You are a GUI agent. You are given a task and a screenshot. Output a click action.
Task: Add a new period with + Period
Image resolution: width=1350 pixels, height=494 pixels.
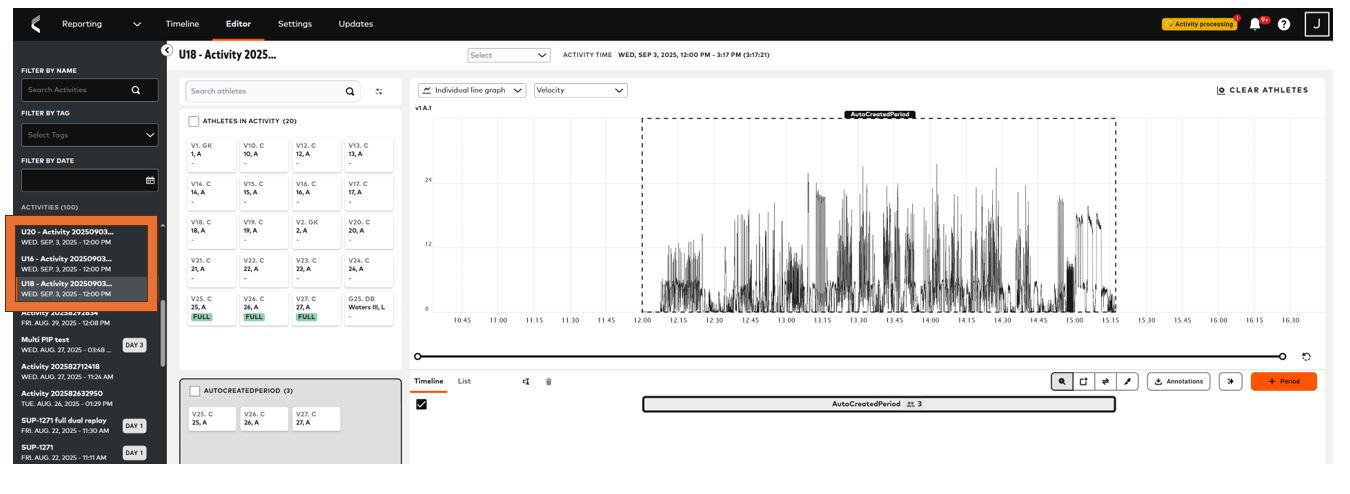1283,381
